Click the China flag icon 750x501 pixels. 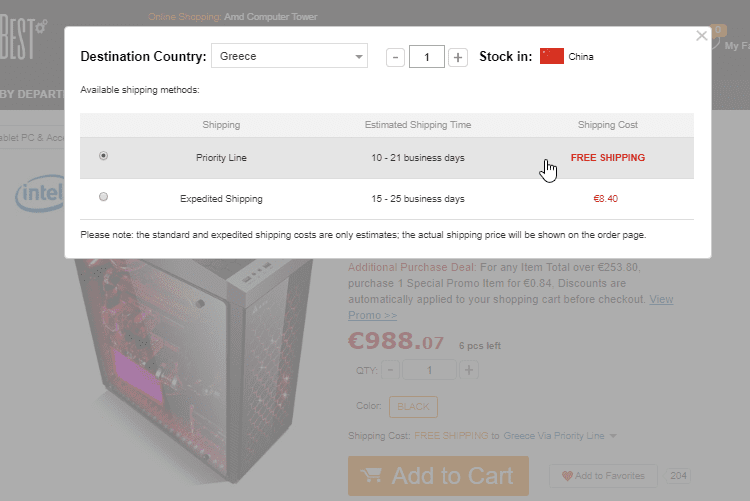(x=551, y=56)
